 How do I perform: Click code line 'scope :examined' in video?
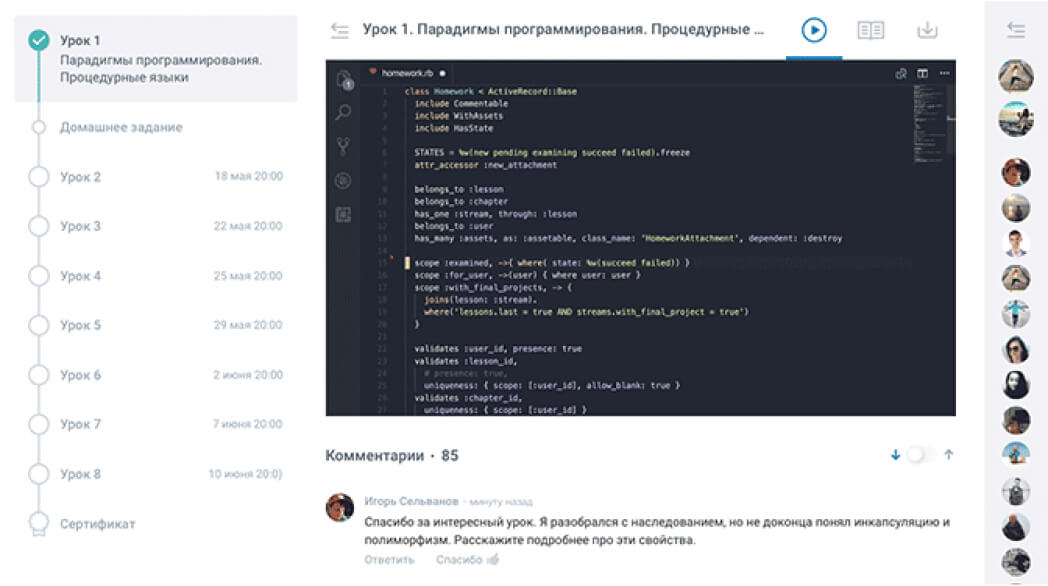coord(551,263)
